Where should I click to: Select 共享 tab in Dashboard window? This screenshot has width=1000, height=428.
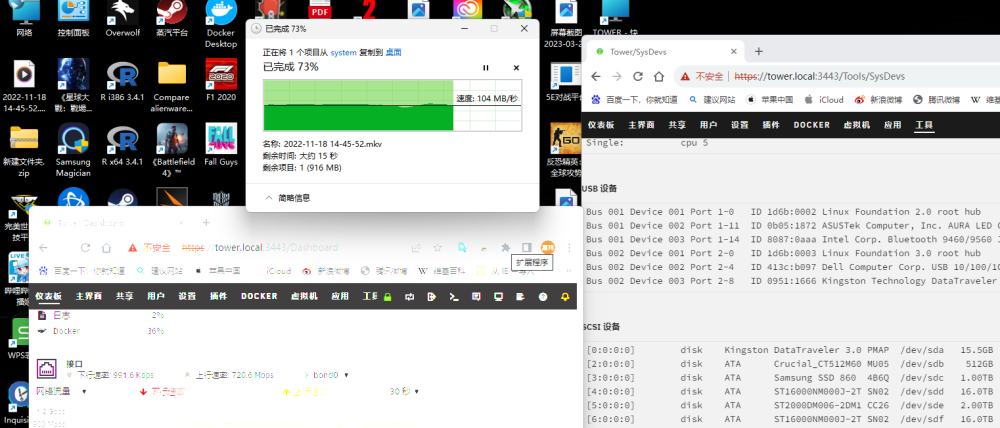click(x=124, y=297)
